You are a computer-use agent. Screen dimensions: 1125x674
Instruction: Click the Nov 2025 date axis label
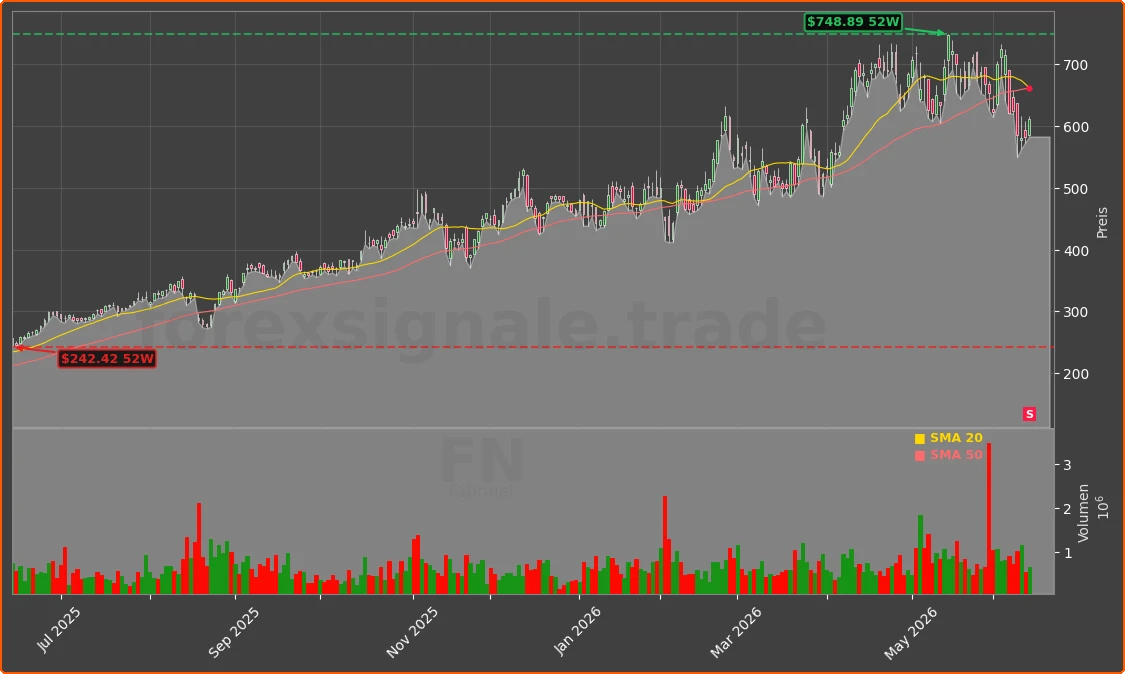411,632
